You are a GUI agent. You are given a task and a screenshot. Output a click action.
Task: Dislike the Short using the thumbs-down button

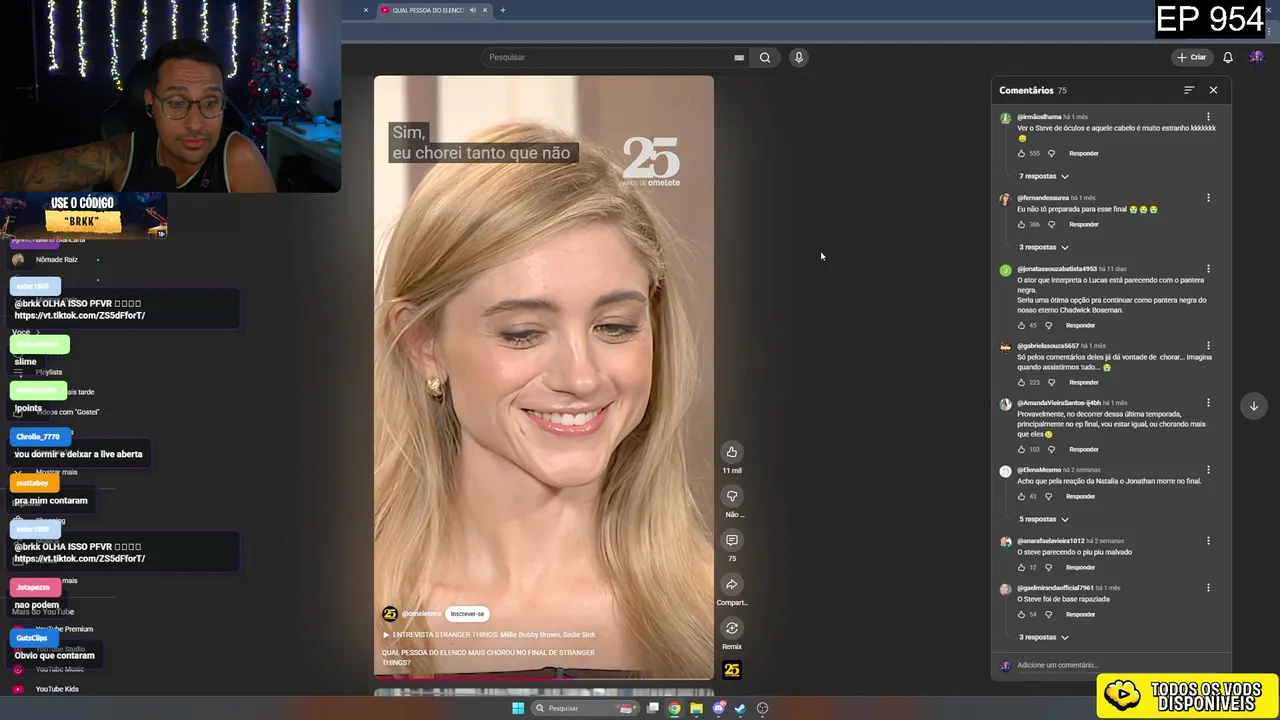732,496
